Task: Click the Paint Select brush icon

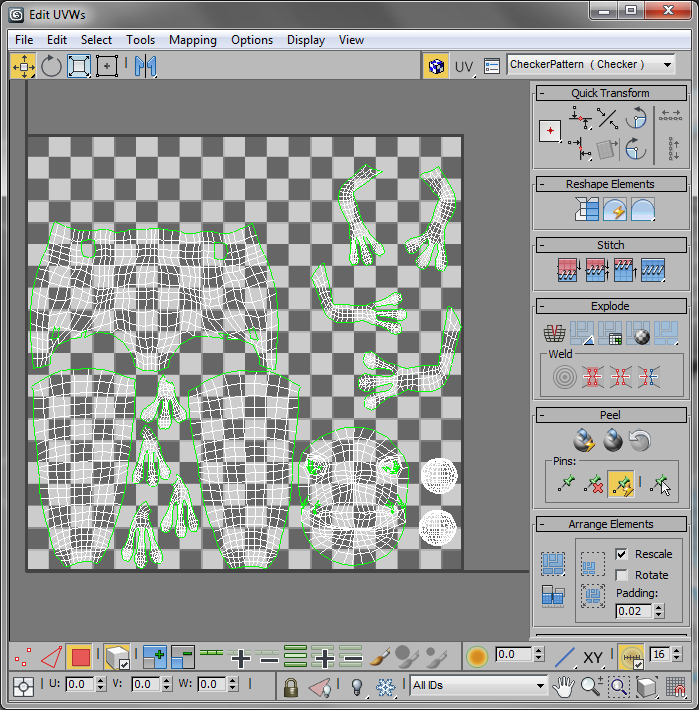Action: pos(379,657)
